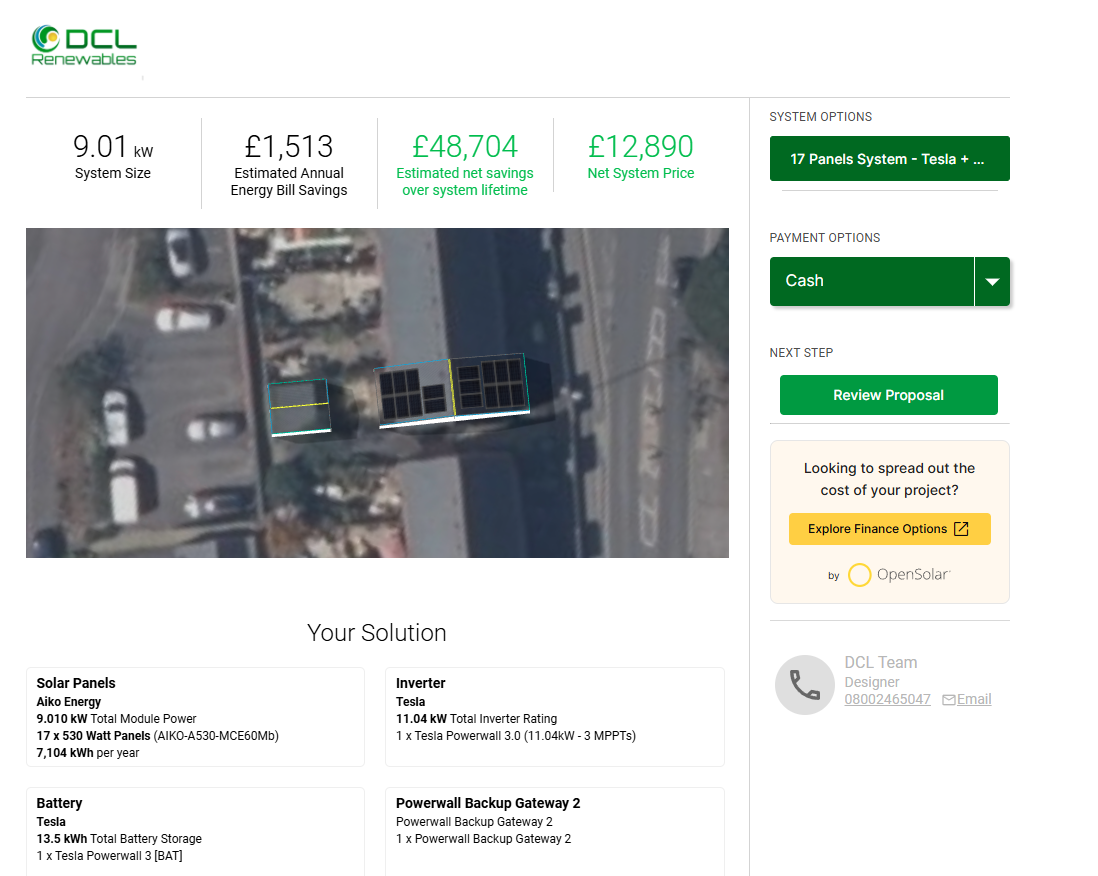Viewport: 1098px width, 876px height.
Task: Open Explore Finance Options
Action: (889, 529)
